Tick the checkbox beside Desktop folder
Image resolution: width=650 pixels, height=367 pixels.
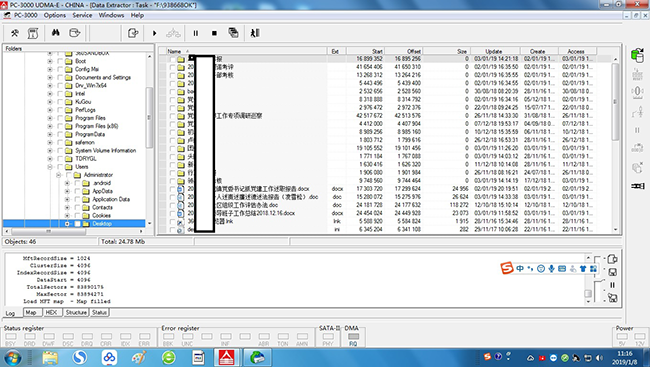(x=78, y=224)
